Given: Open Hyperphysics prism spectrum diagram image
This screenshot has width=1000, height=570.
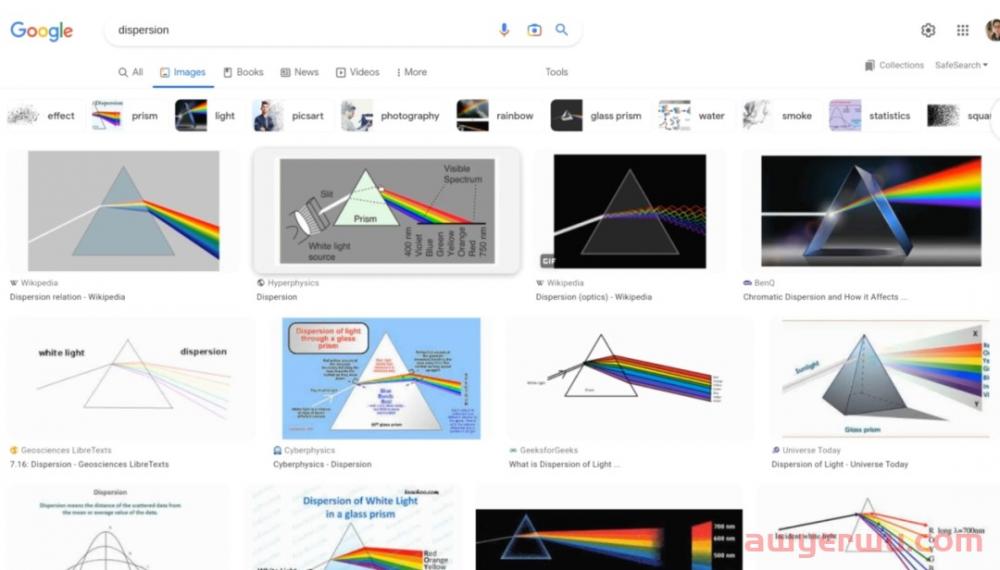Looking at the screenshot, I should (x=386, y=211).
